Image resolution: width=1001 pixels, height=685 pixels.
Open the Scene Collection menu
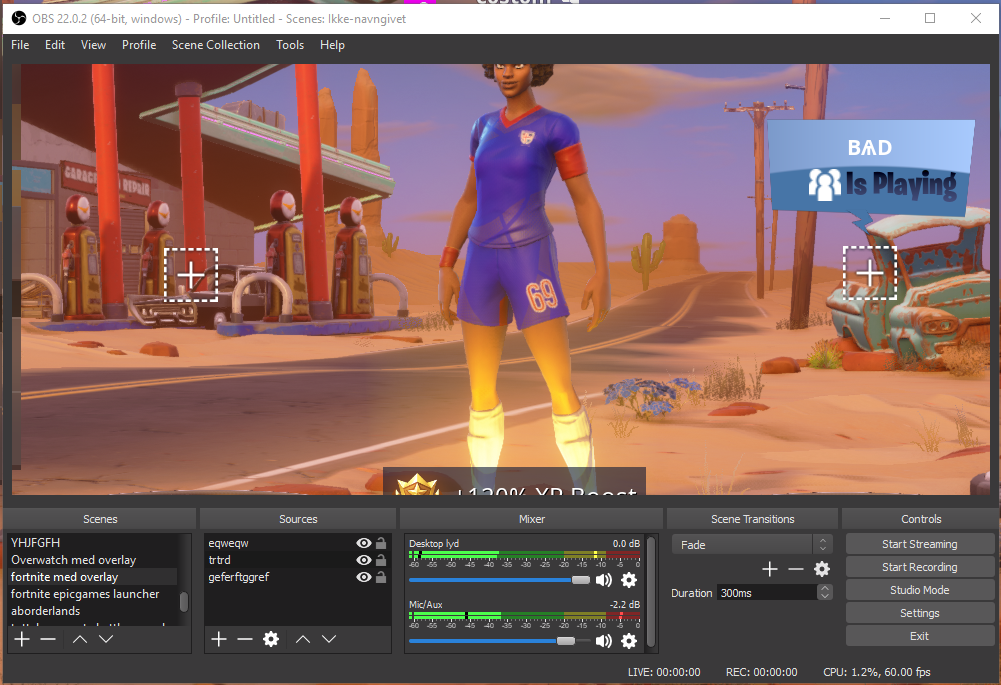[x=215, y=45]
